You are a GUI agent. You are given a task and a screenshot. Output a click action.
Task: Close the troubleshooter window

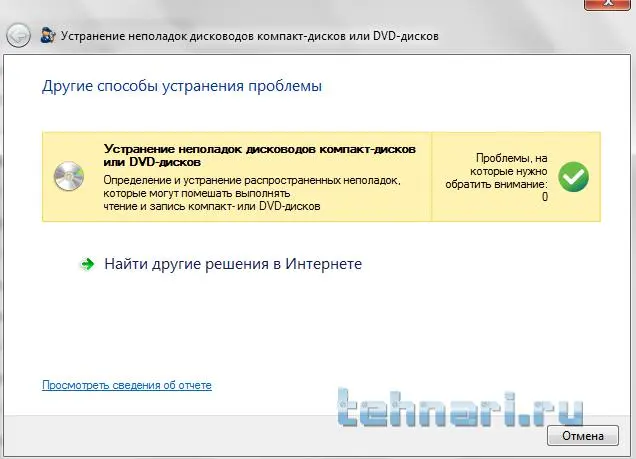pos(608,4)
